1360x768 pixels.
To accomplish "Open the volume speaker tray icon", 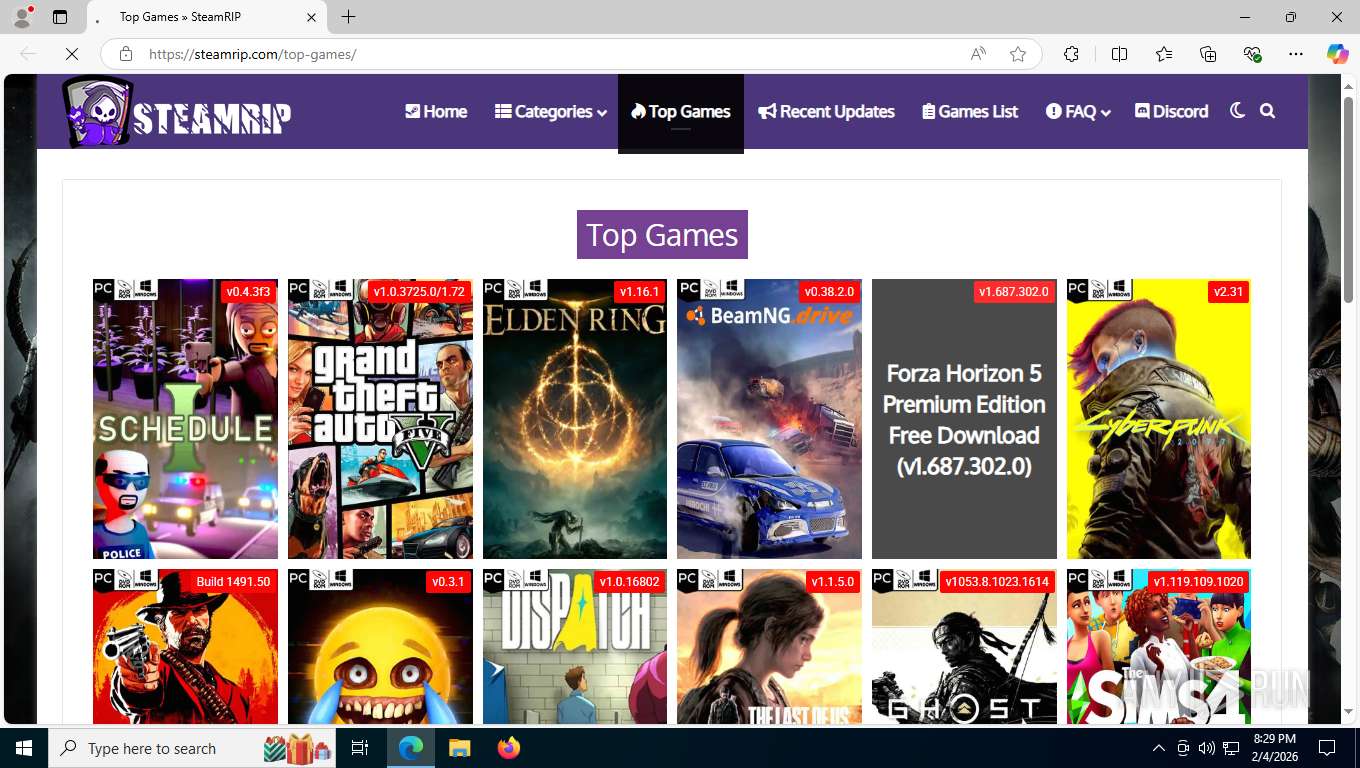I will click(x=1207, y=748).
